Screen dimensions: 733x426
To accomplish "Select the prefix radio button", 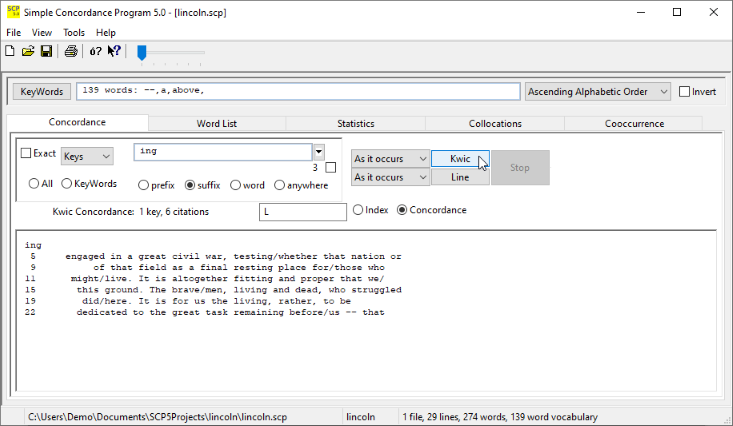I will (x=144, y=185).
